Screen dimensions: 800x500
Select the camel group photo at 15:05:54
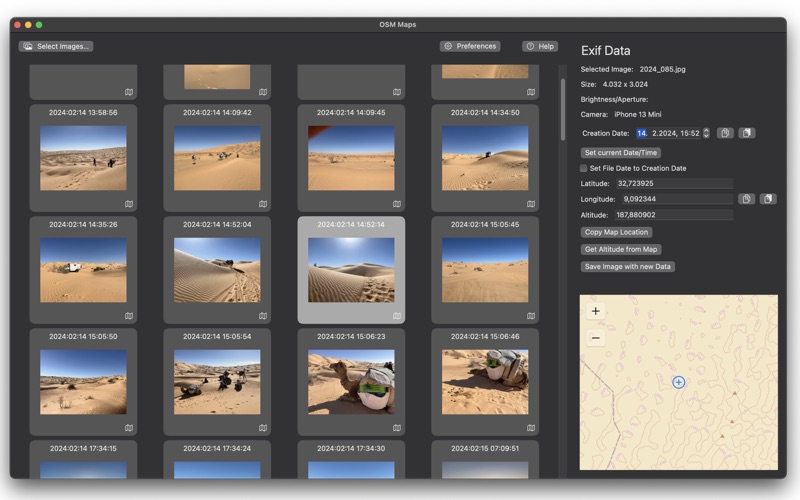[x=217, y=382]
